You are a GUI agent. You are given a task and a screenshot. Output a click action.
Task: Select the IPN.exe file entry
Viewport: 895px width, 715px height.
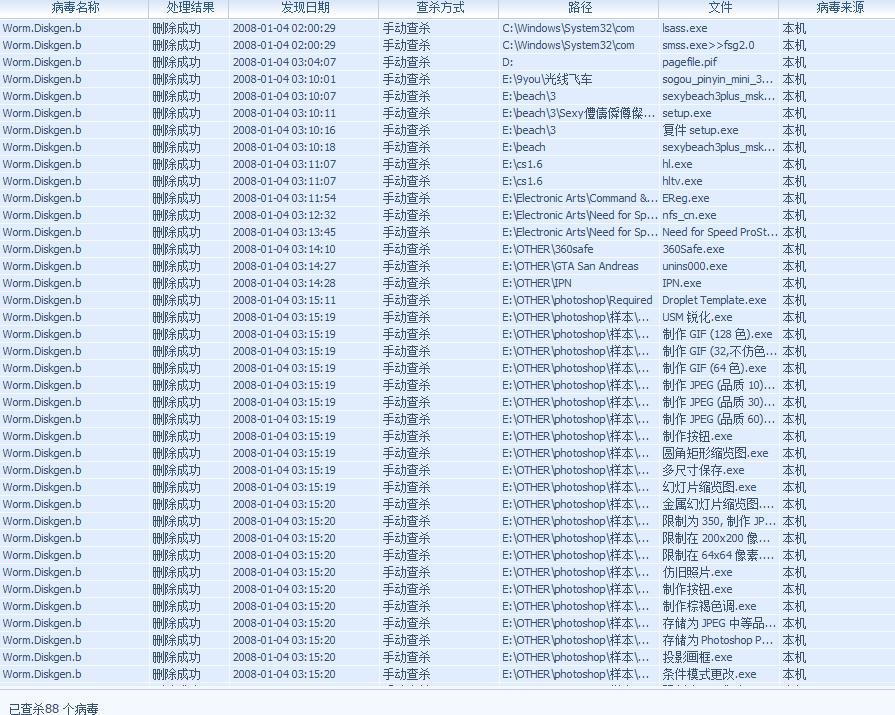pyautogui.click(x=682, y=283)
